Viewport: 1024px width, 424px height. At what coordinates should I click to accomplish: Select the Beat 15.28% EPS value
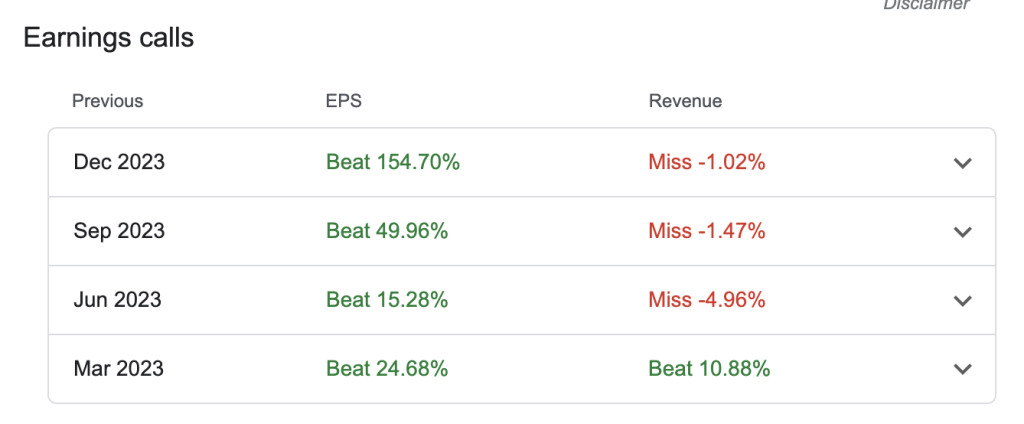(x=387, y=299)
